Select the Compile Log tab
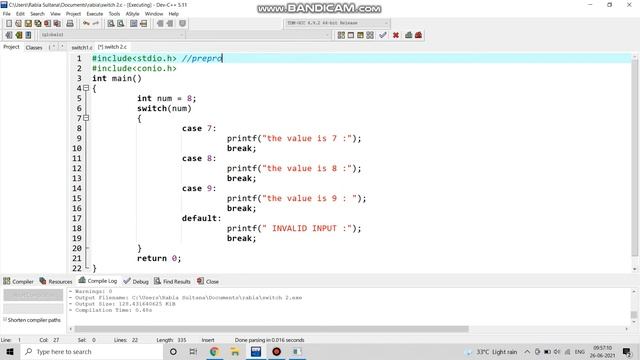 pos(98,281)
